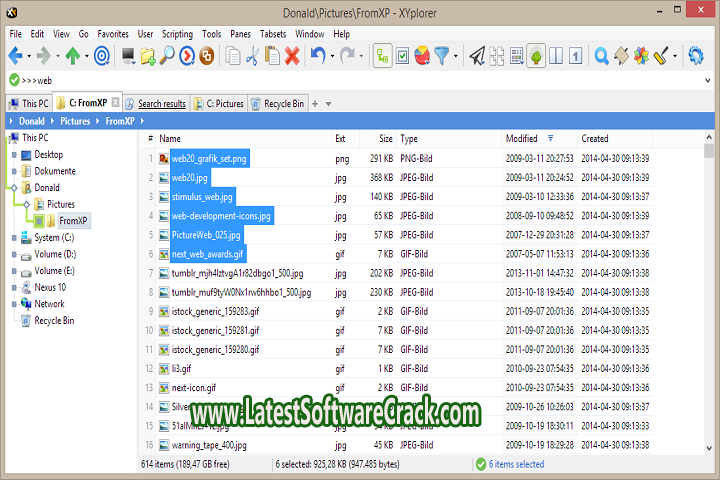Image resolution: width=720 pixels, height=480 pixels.
Task: Open the dropdown arrow next to Undo
Action: (x=332, y=56)
